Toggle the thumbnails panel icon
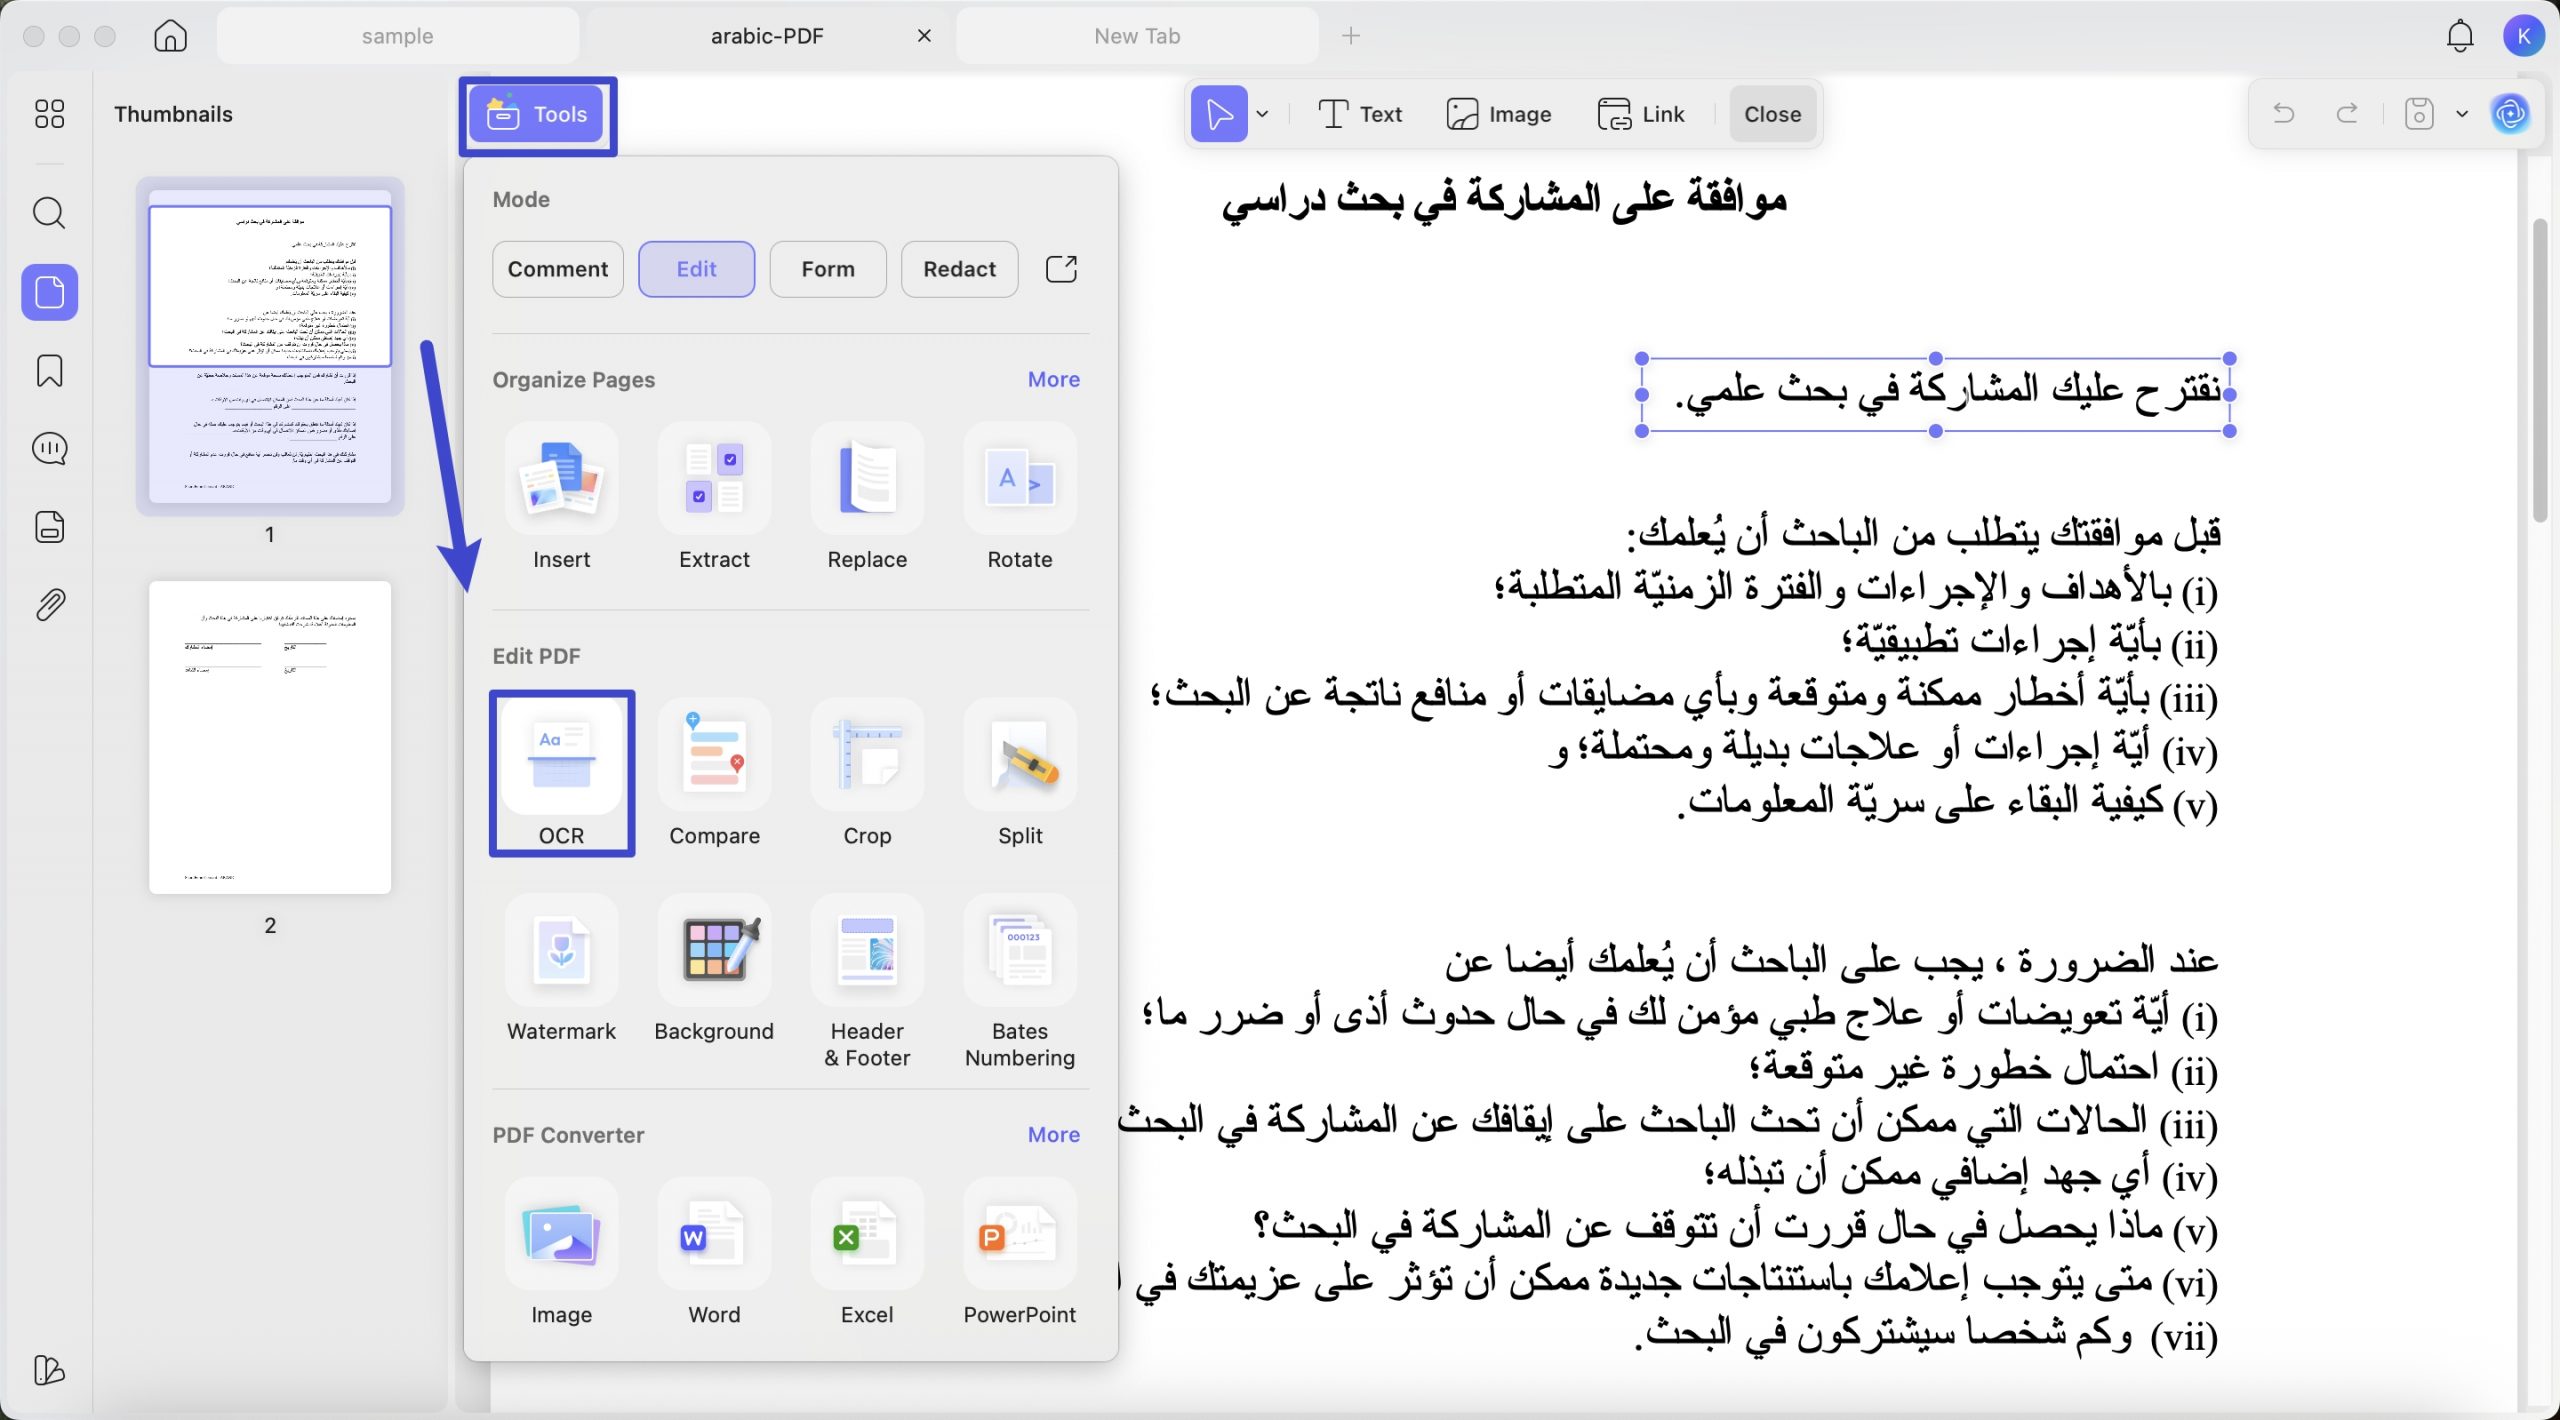2560x1420 pixels. 49,292
